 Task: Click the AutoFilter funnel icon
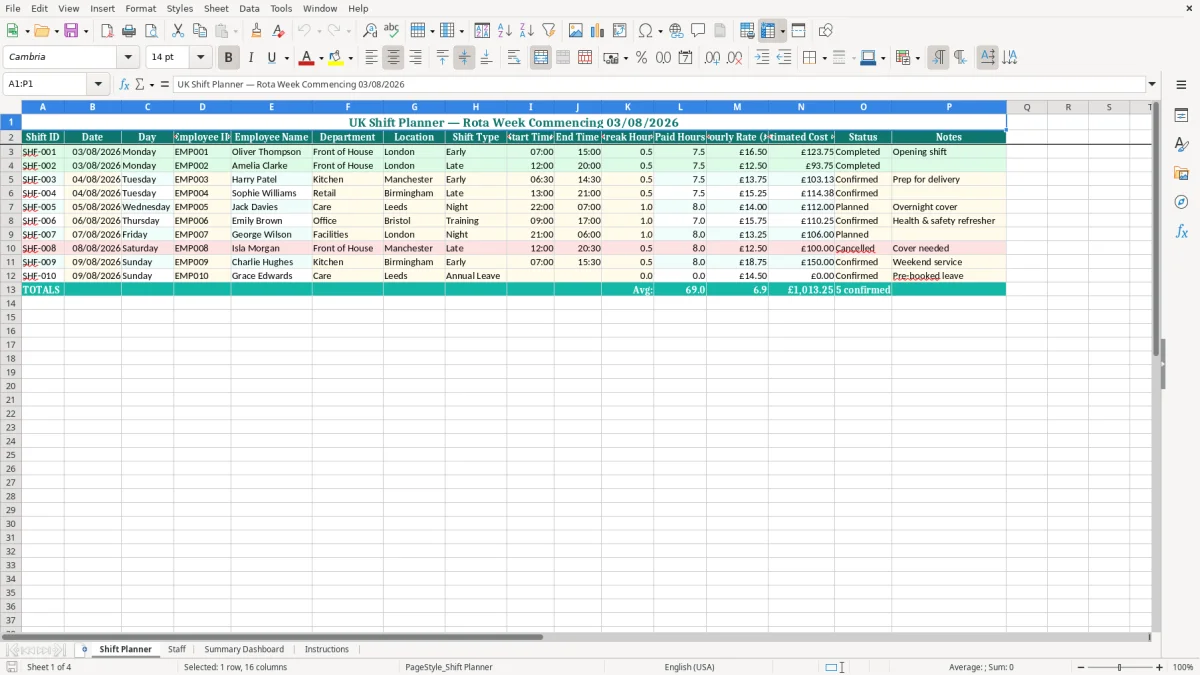point(549,31)
